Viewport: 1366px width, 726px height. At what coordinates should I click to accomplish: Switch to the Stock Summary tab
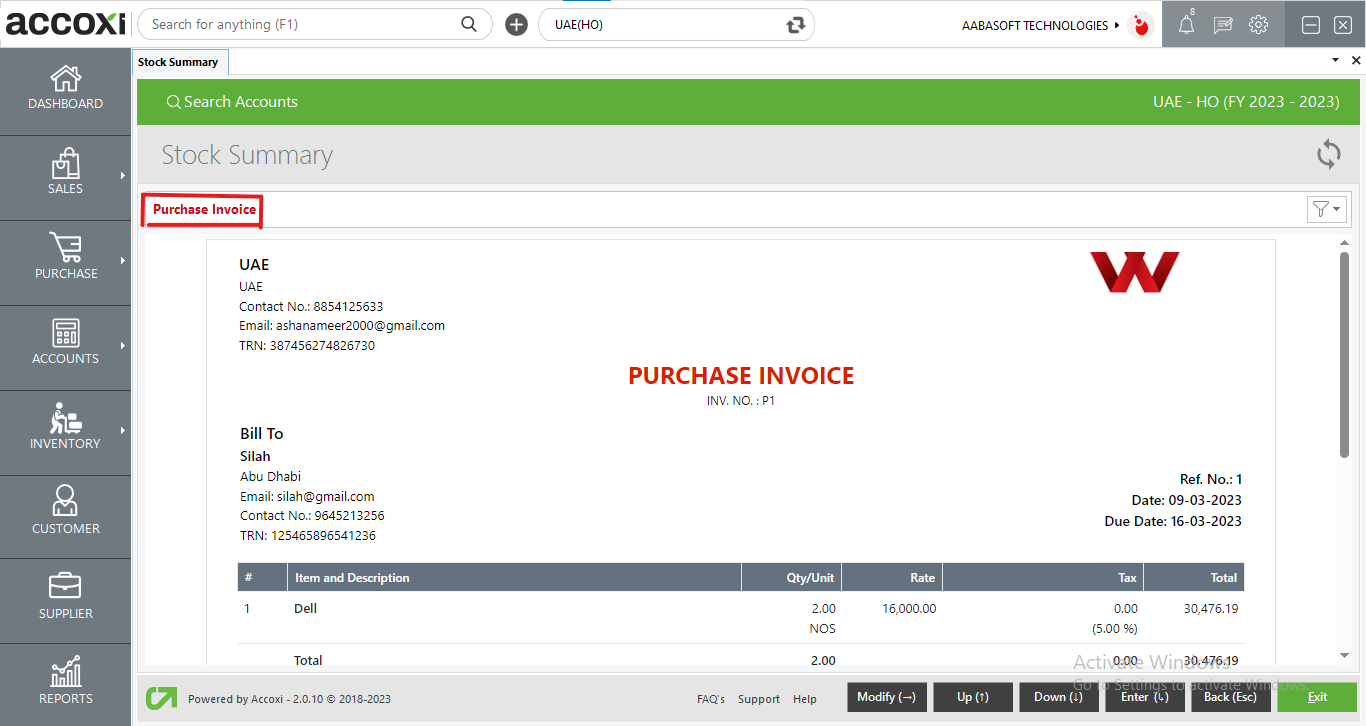click(x=180, y=61)
